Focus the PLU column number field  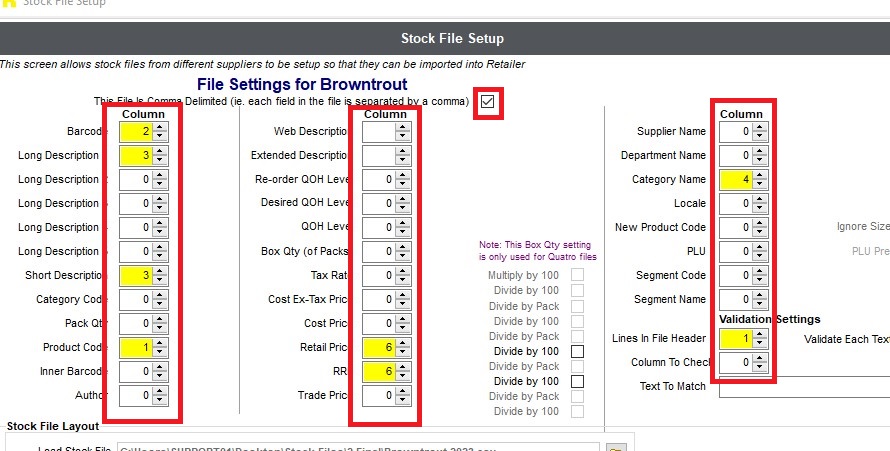735,252
